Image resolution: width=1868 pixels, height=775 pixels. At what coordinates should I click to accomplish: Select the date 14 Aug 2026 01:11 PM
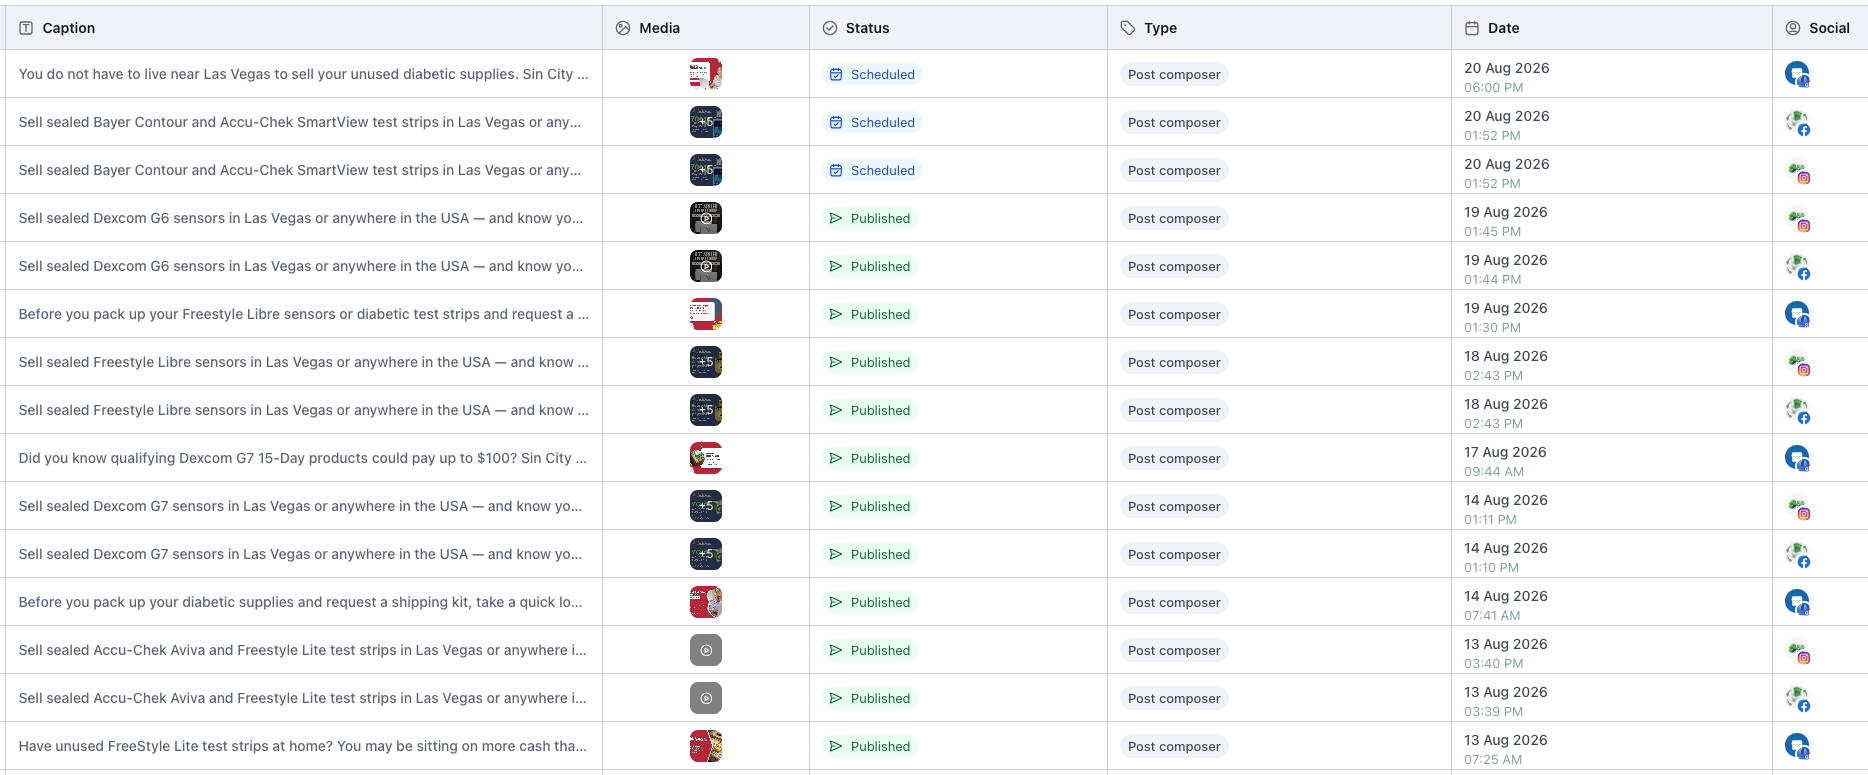(x=1505, y=509)
